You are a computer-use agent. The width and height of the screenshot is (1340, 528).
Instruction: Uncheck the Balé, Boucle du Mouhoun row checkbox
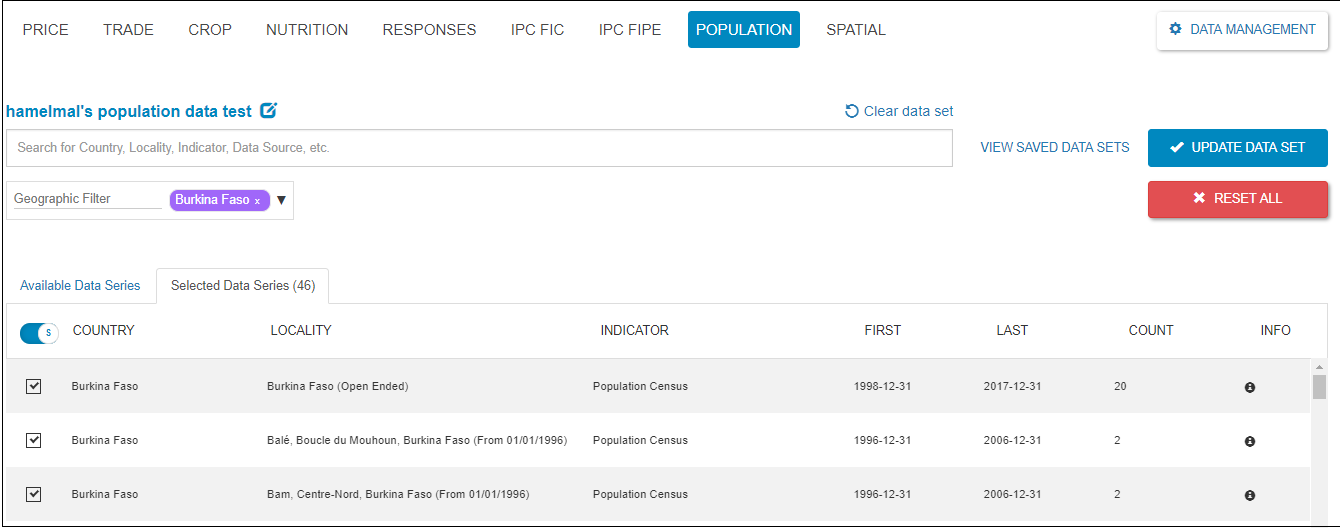tap(34, 440)
